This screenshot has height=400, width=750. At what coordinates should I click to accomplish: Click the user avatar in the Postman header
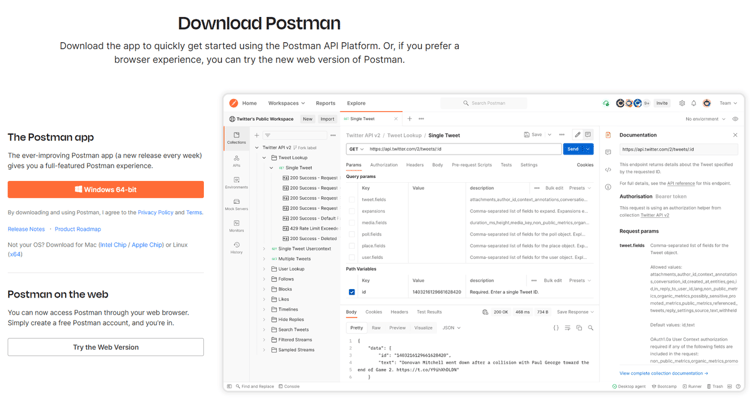707,103
